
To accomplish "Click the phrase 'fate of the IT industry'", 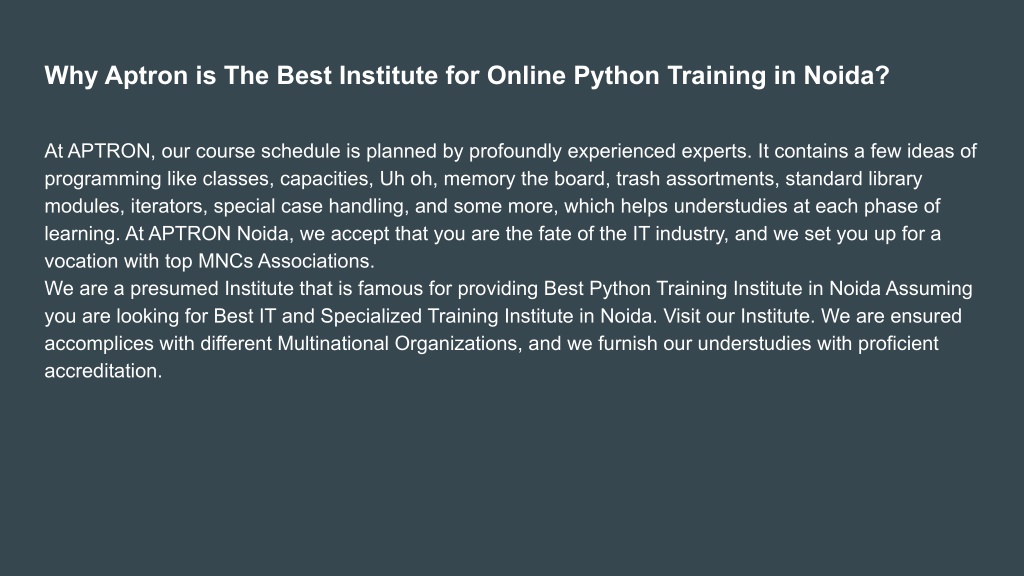I will click(x=633, y=234).
